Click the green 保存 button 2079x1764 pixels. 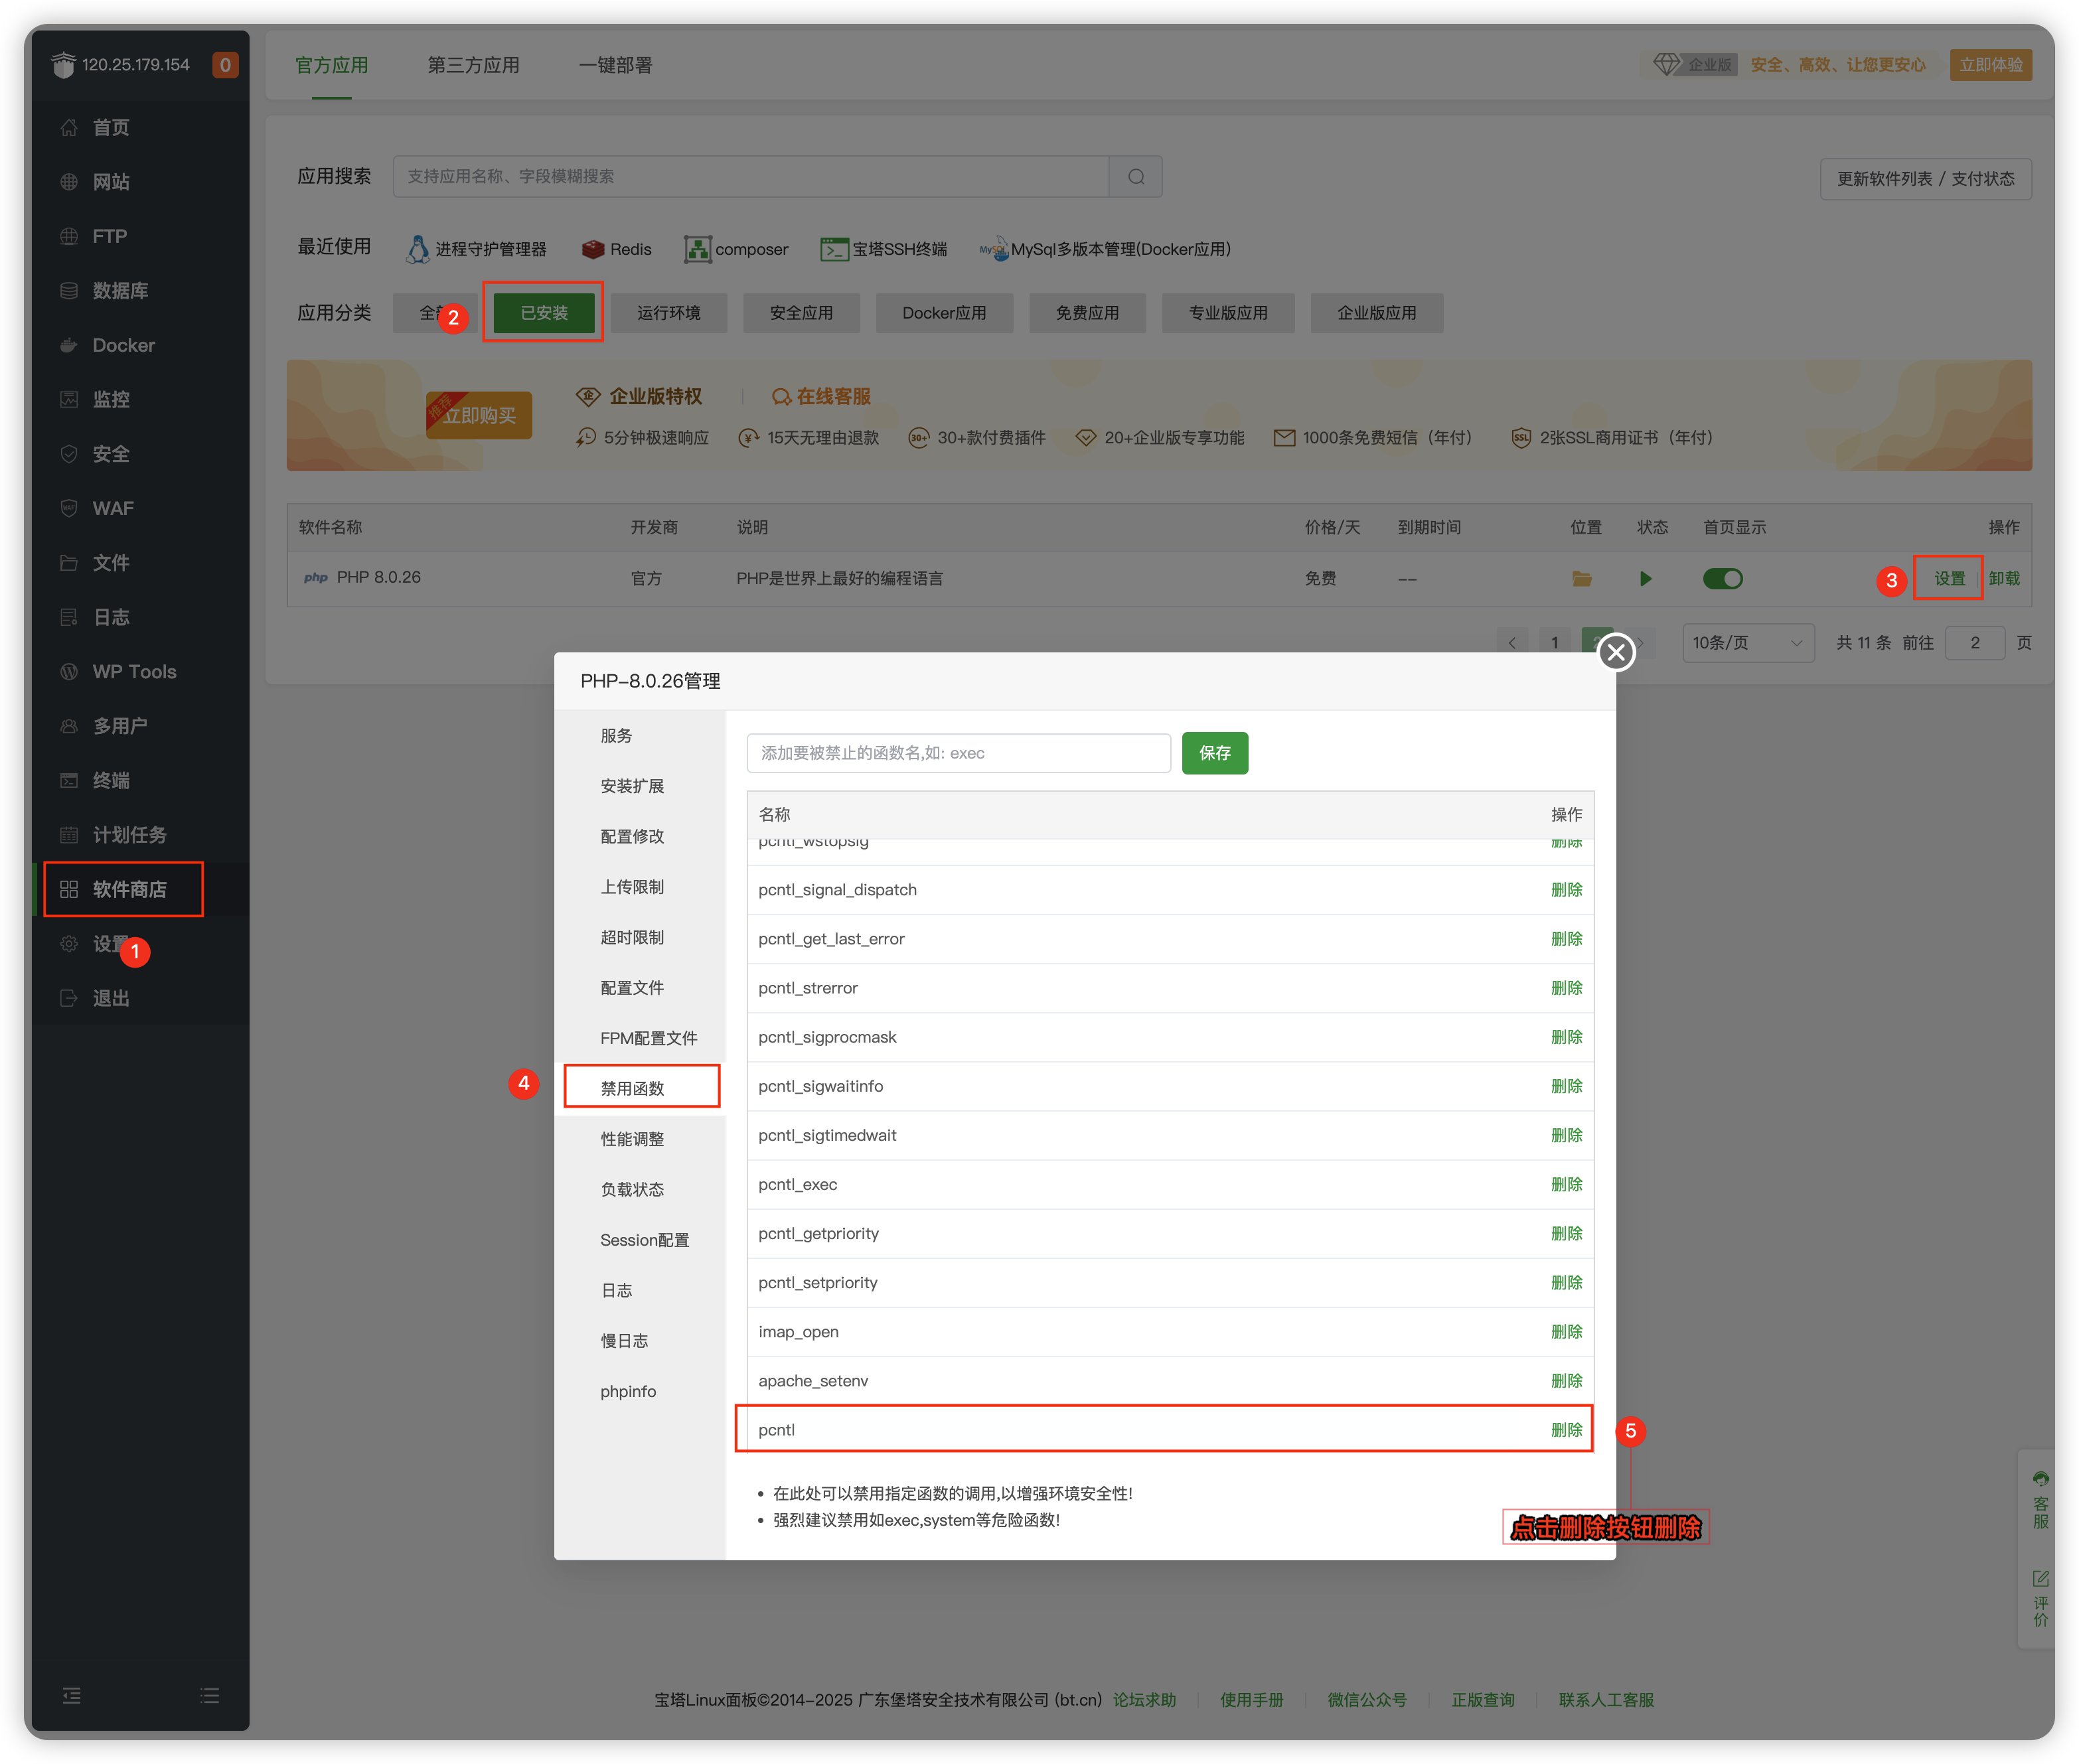point(1214,753)
